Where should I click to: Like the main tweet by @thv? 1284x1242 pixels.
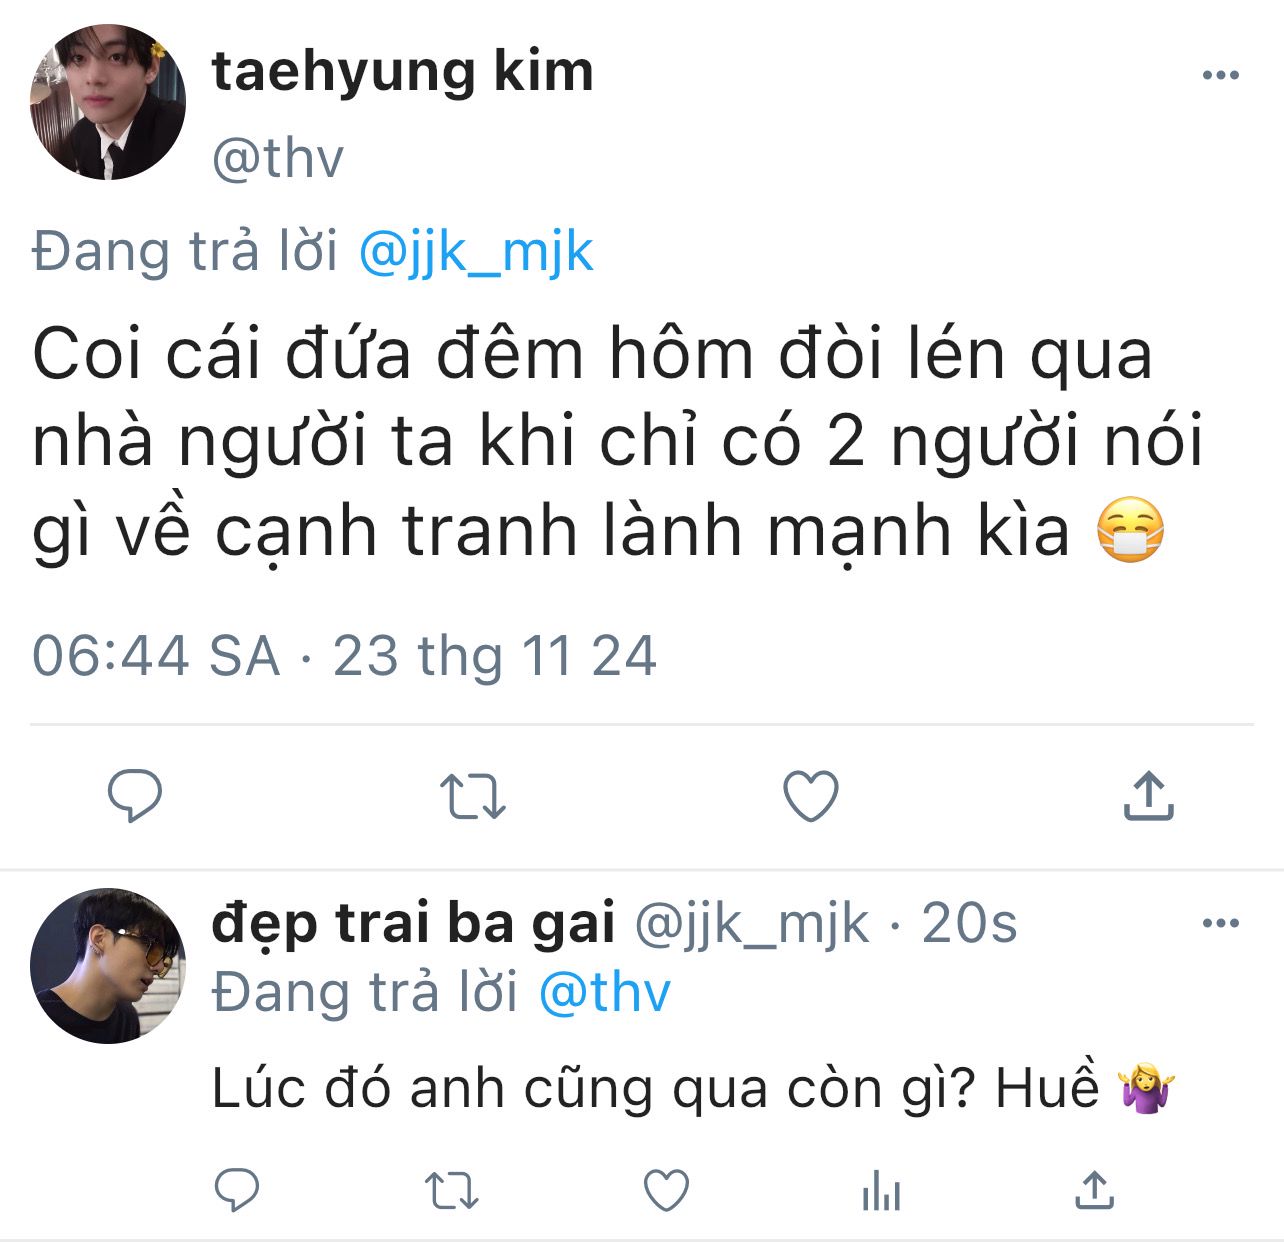tap(810, 797)
